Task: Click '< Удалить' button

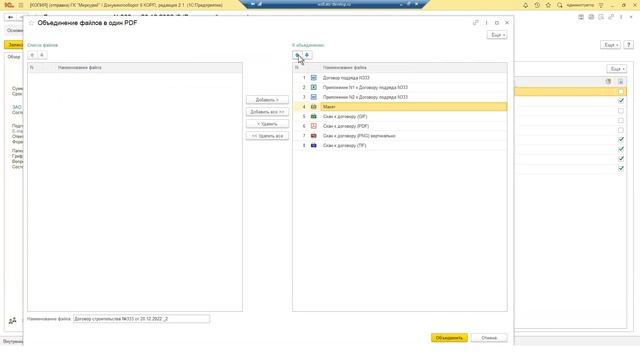Action: tap(267, 124)
